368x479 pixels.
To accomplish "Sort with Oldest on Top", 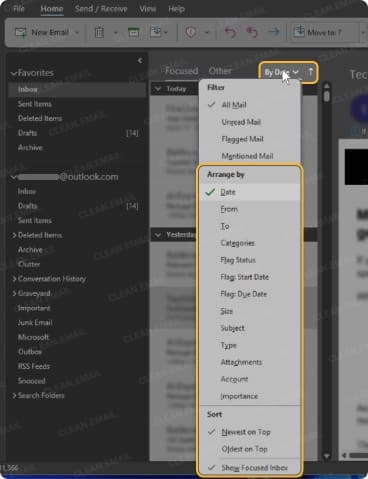I will tap(249, 449).
